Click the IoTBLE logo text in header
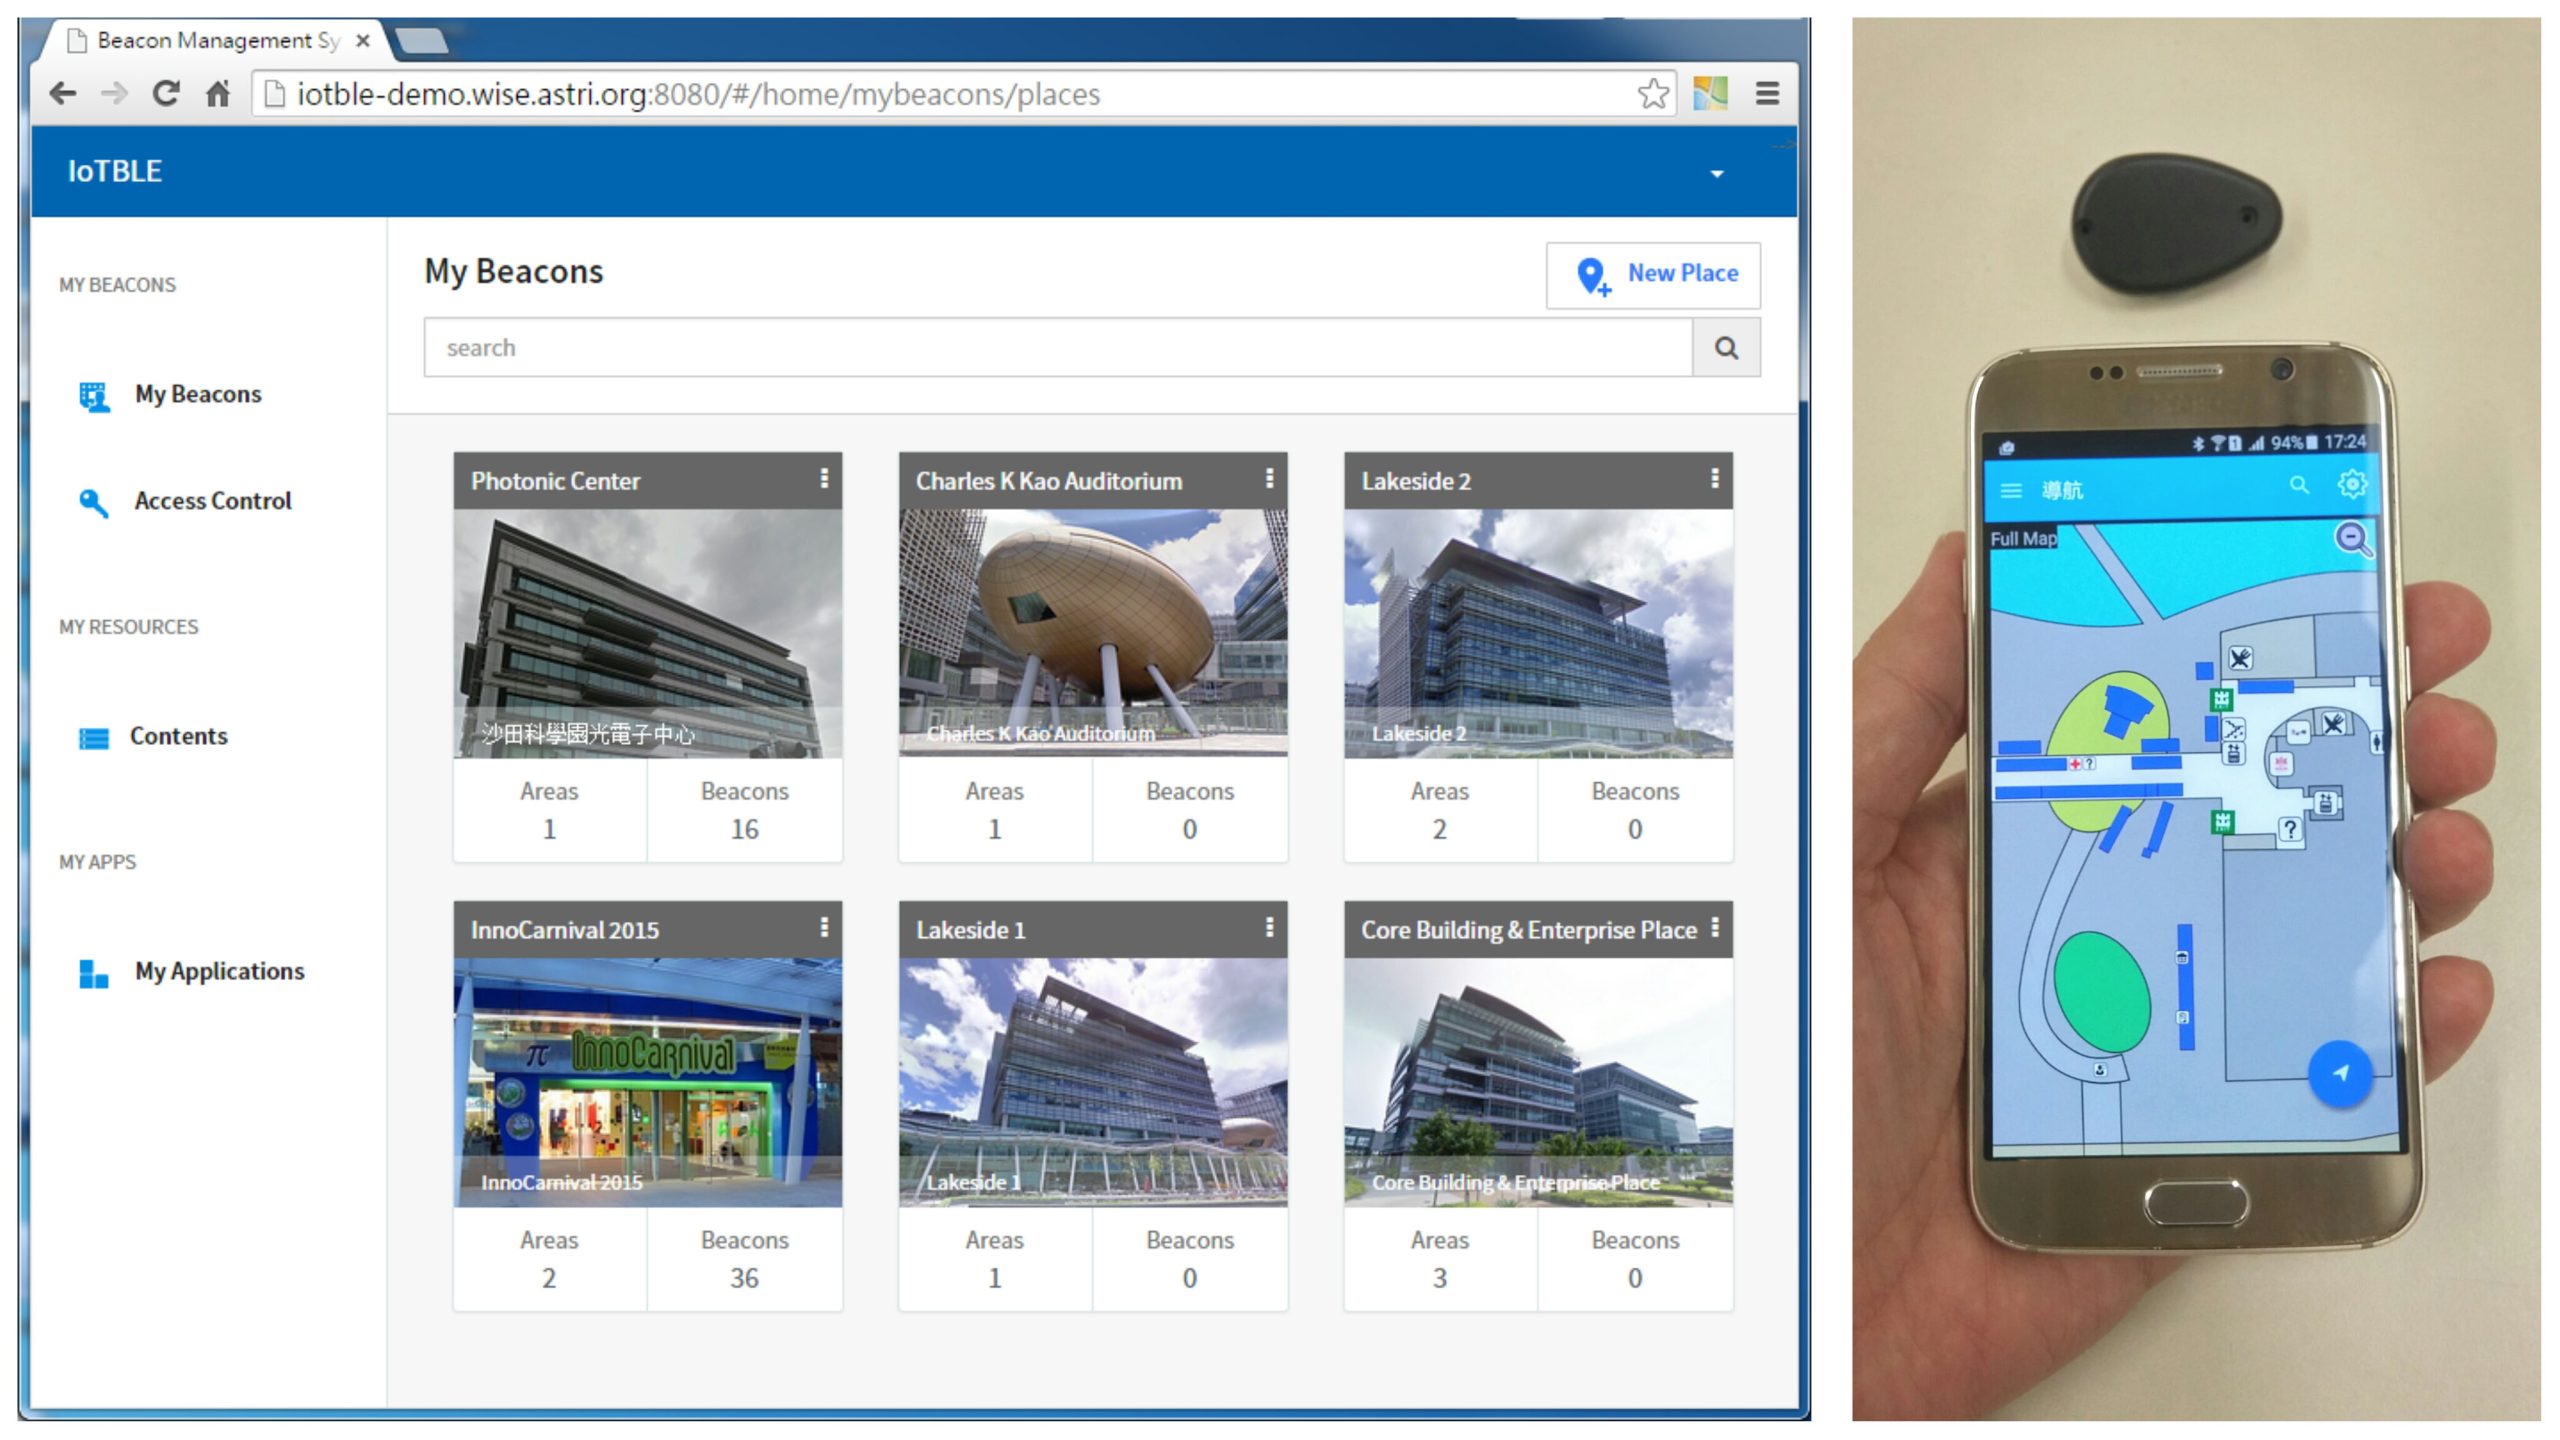Viewport: 2560px width, 1440px height. (x=115, y=171)
